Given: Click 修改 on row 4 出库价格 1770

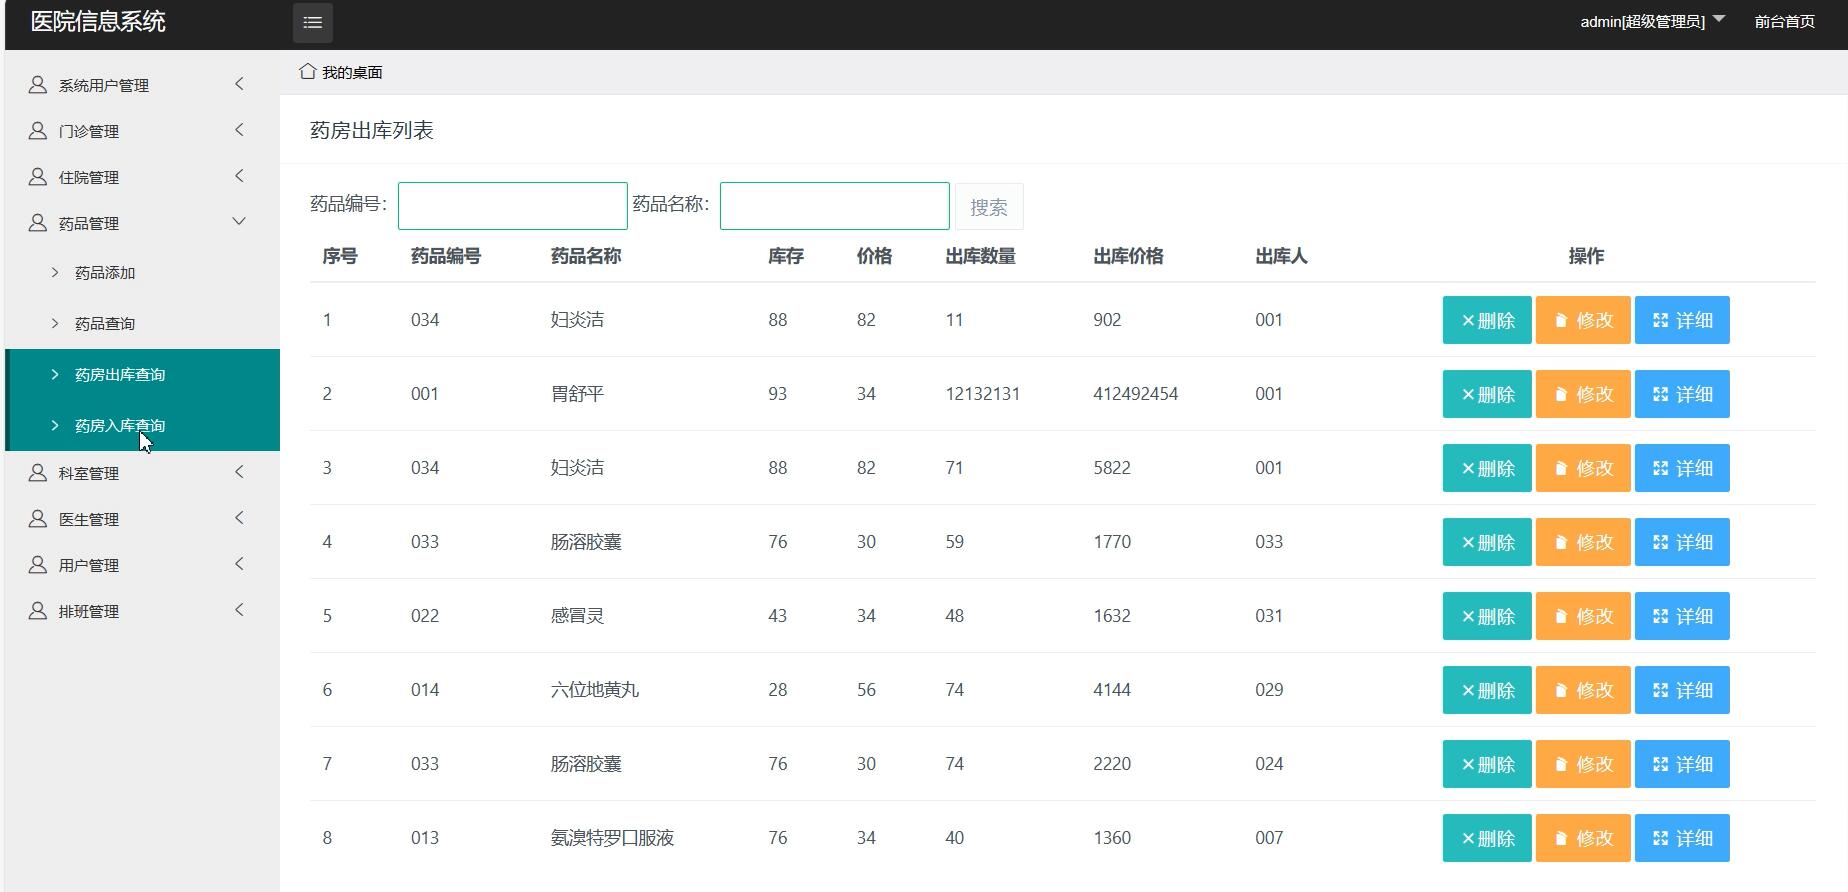Looking at the screenshot, I should [1583, 542].
